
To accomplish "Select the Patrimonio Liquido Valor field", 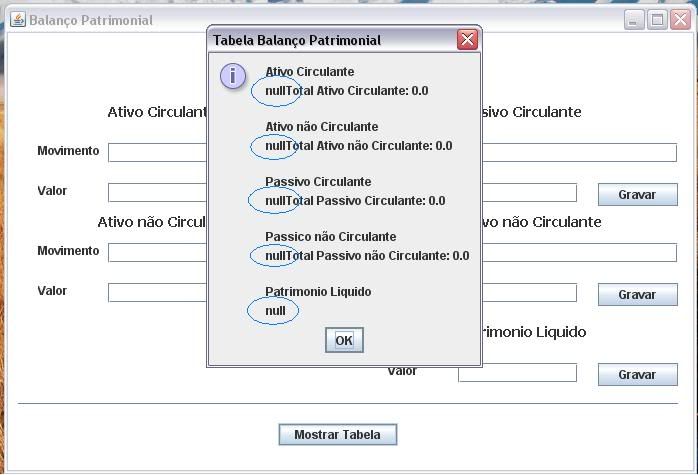I will point(517,373).
